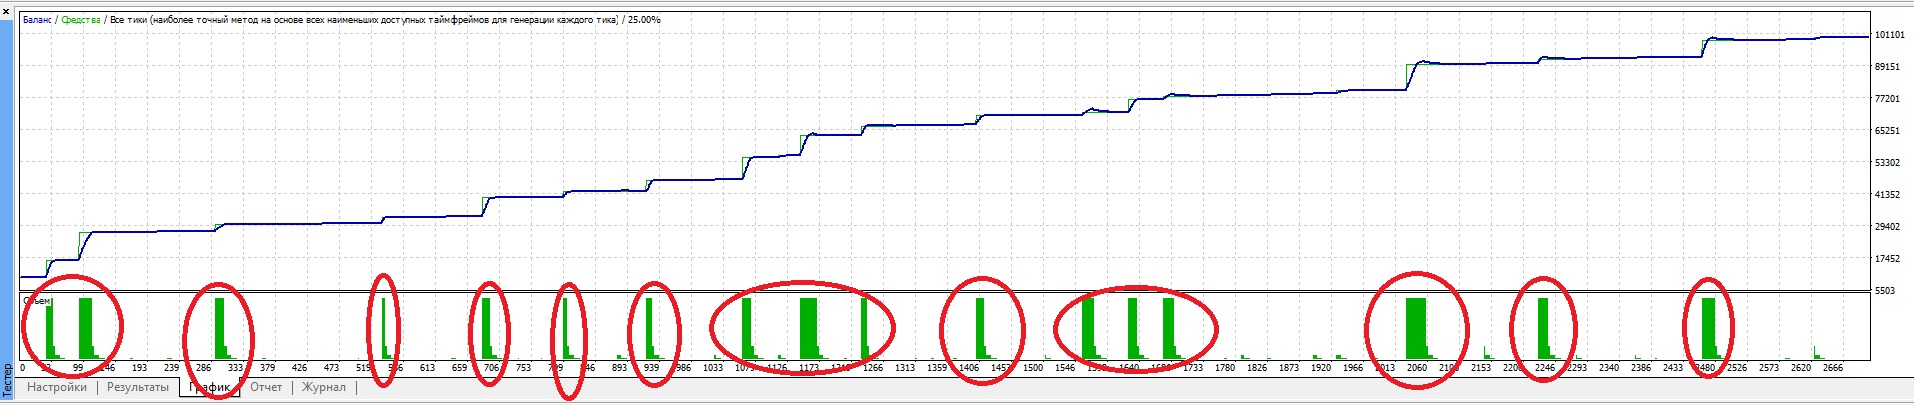This screenshot has width=1914, height=405.
Task: Click the 17452 value on the balance axis
Action: [x=1887, y=259]
